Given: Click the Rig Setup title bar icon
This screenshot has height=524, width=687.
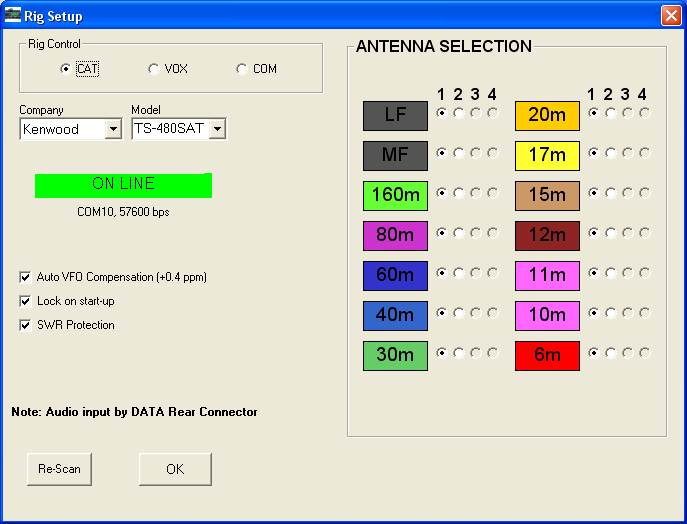Looking at the screenshot, I should 12,15.
